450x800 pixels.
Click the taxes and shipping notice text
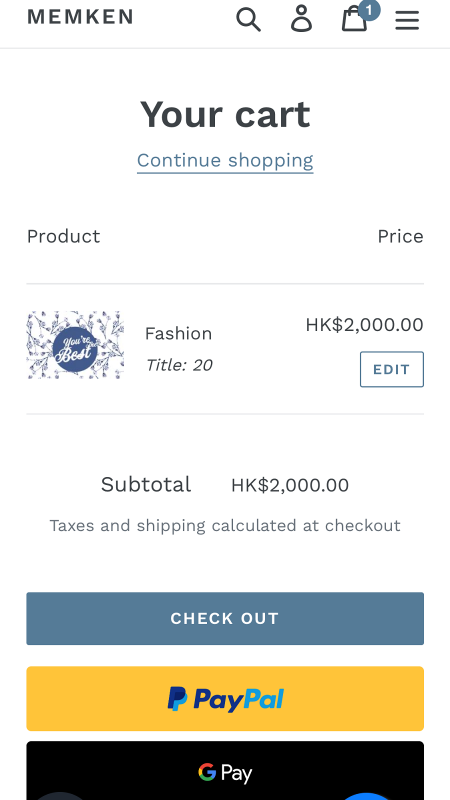click(225, 526)
